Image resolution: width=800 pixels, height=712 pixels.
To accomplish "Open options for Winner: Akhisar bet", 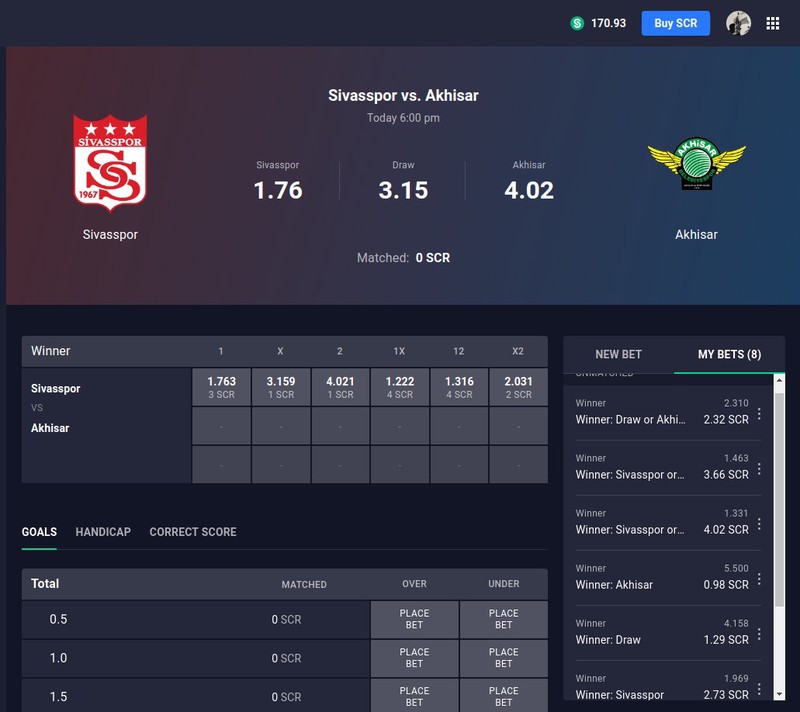I will tap(759, 579).
